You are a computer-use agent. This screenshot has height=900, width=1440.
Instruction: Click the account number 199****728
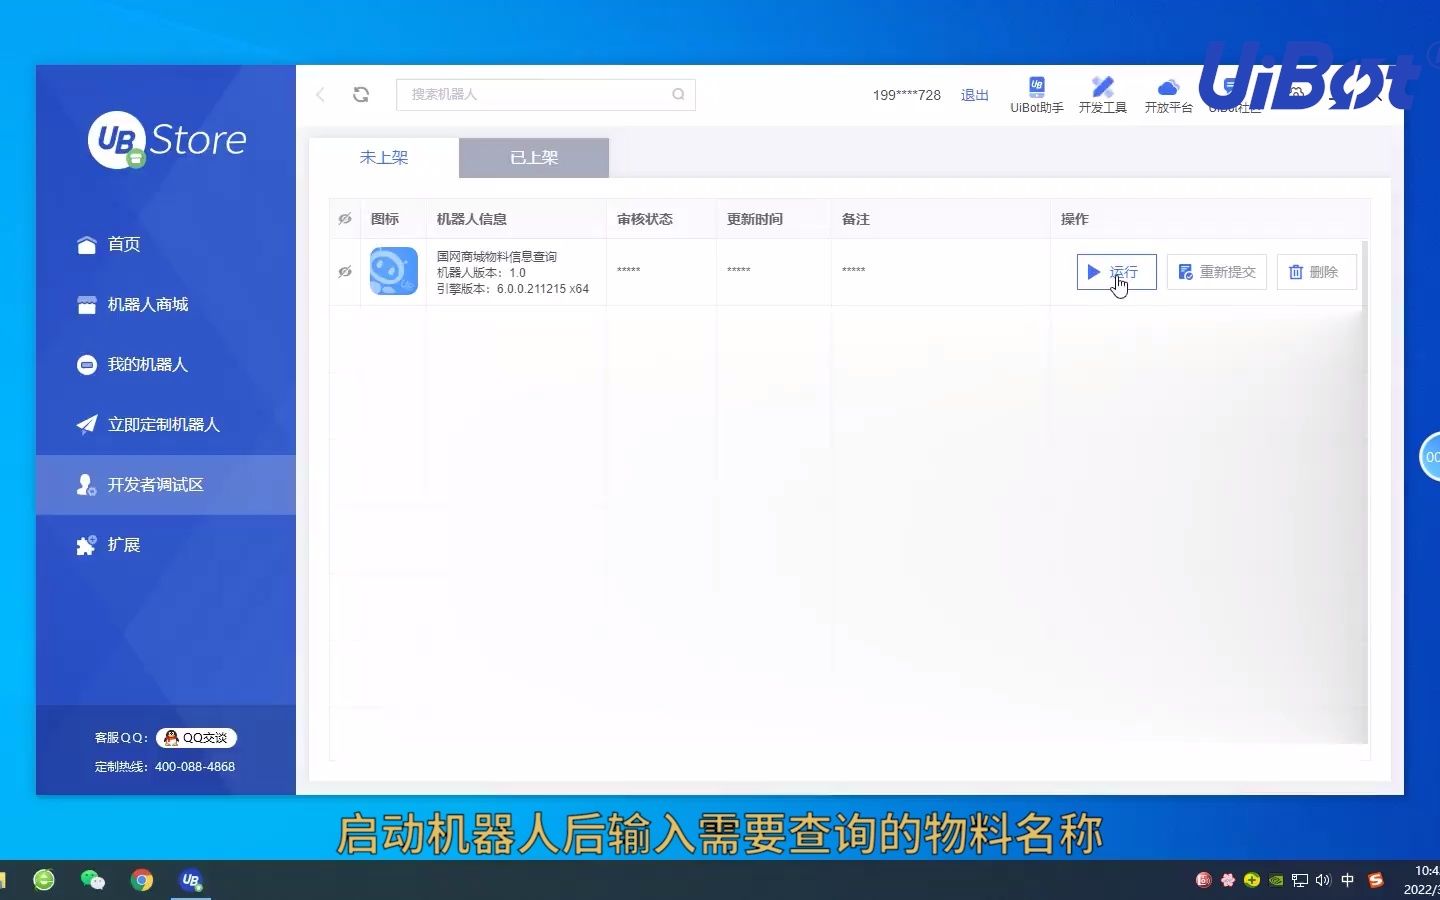tap(906, 95)
